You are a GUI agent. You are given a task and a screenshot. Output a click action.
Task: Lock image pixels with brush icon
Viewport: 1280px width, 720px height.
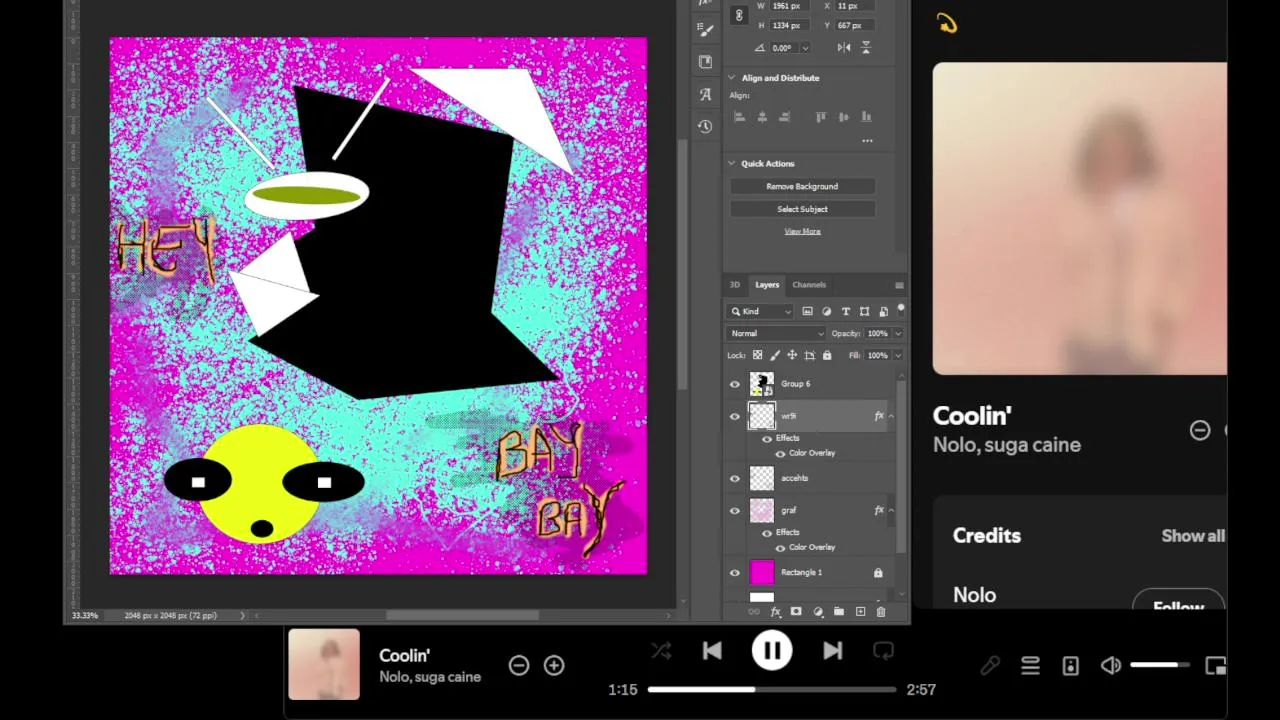pyautogui.click(x=774, y=355)
